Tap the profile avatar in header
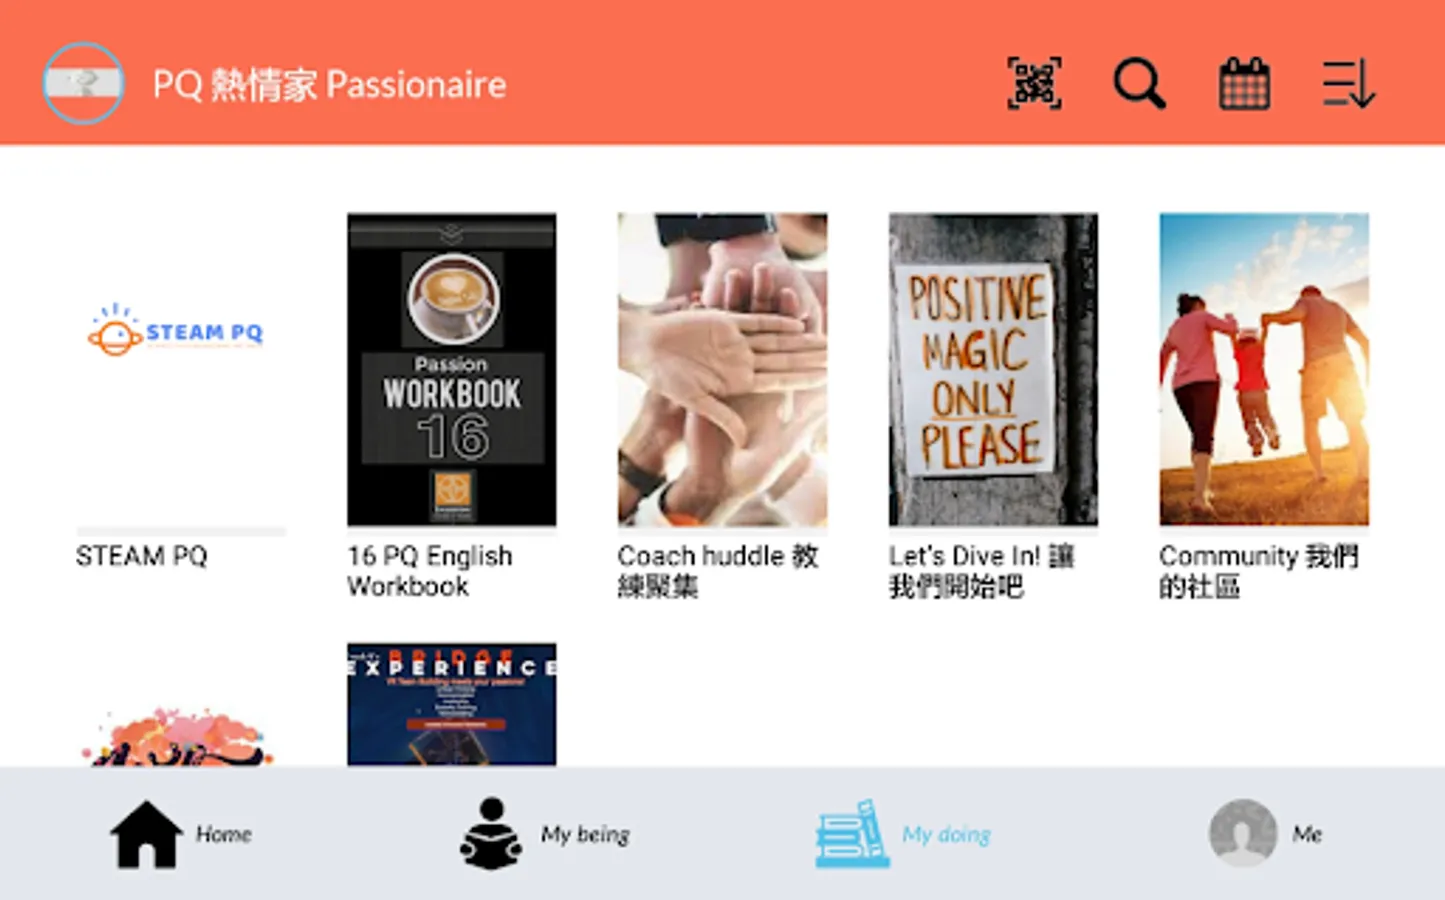The height and width of the screenshot is (900, 1445). click(x=84, y=83)
